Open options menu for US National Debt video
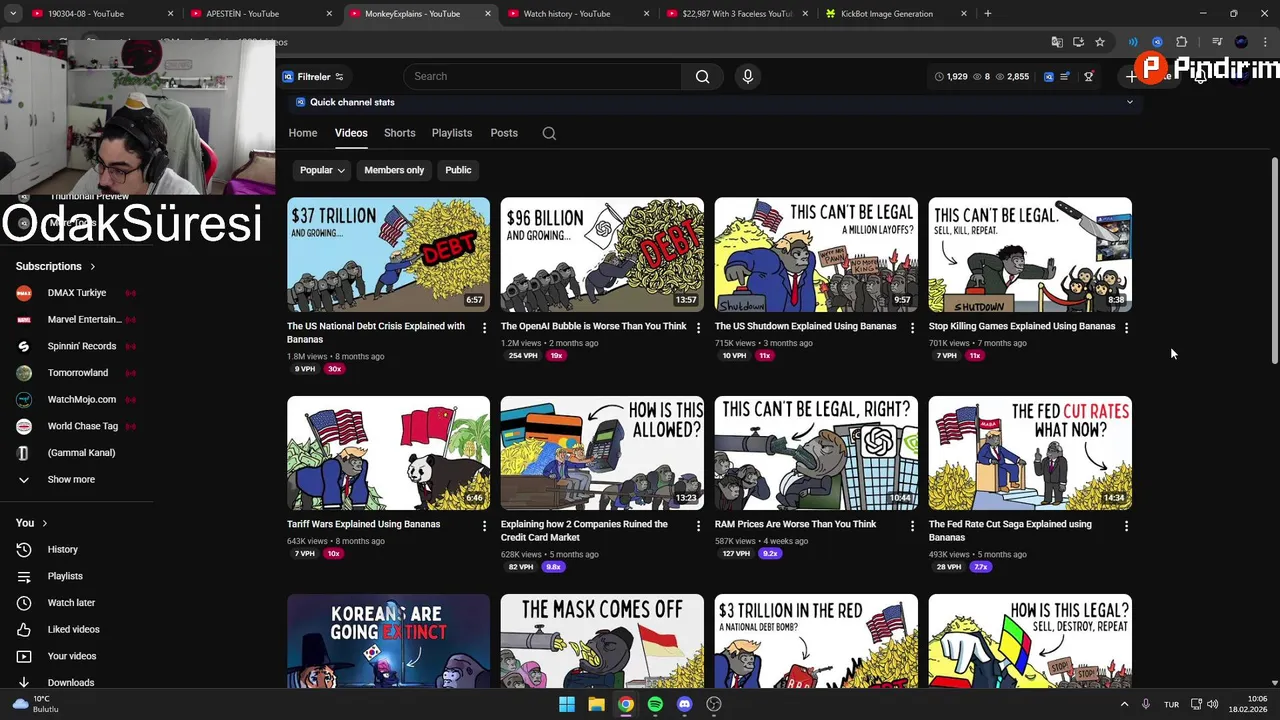 [x=485, y=328]
